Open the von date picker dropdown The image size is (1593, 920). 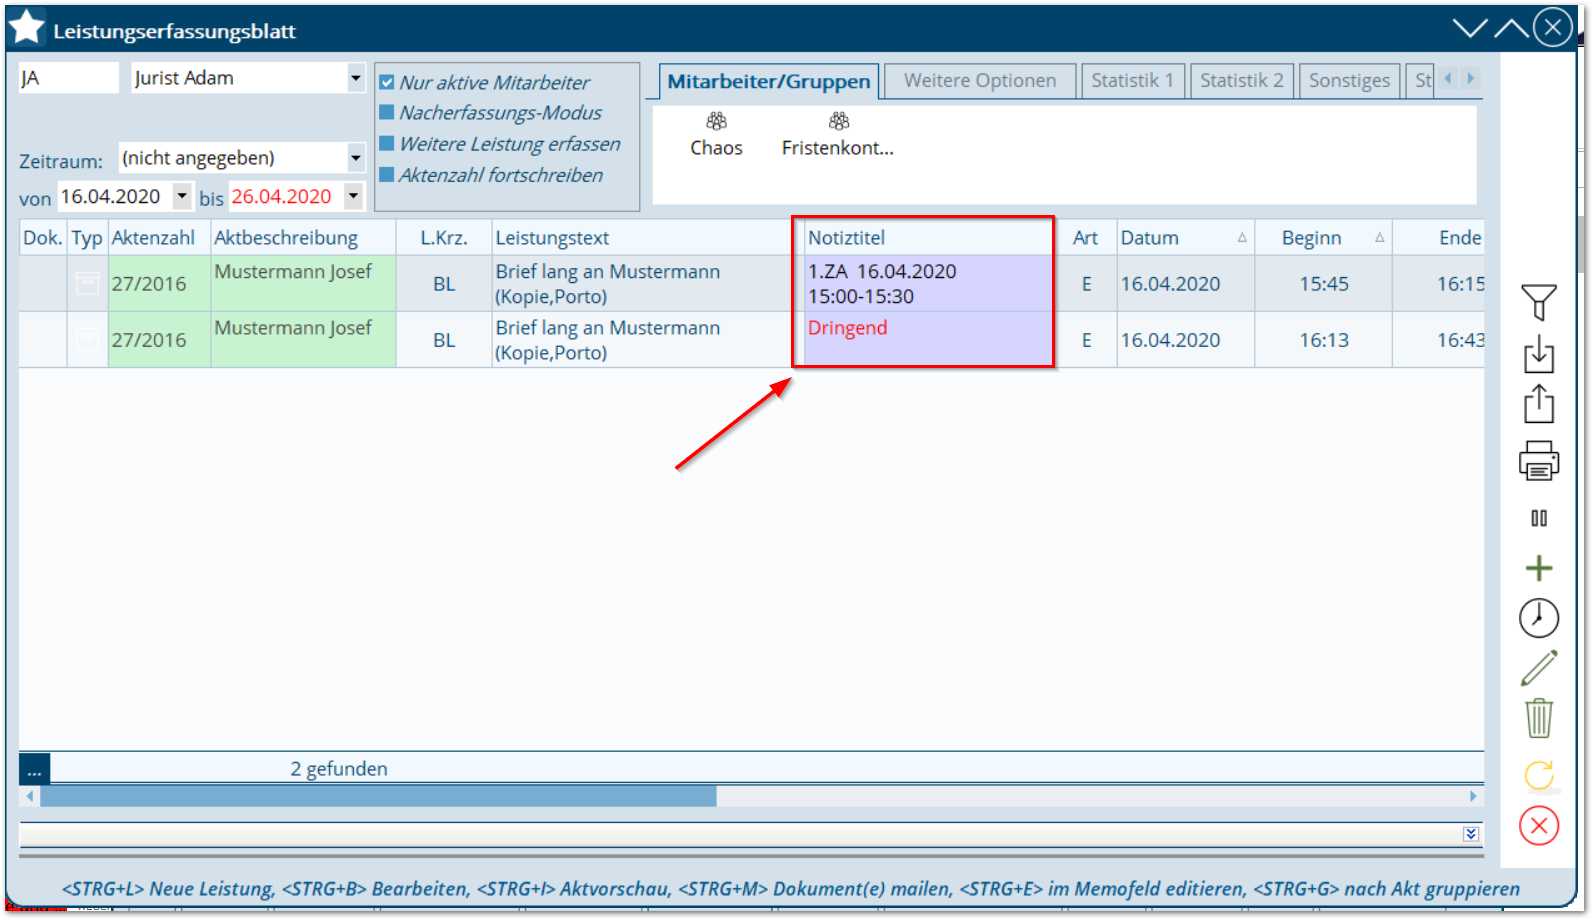182,196
